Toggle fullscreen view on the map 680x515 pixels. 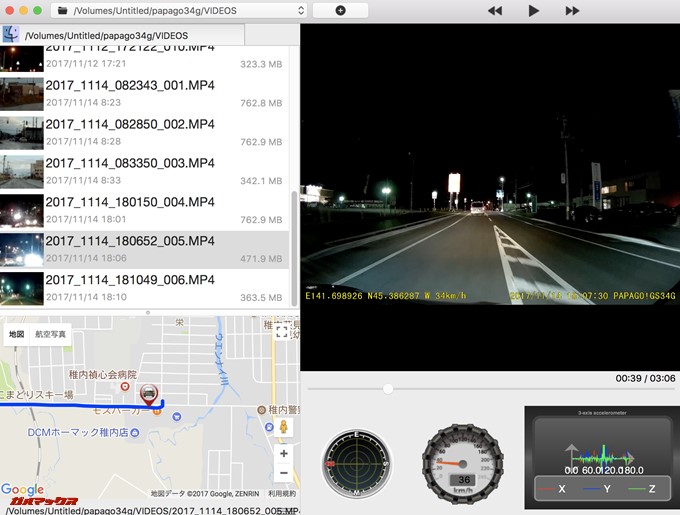[x=282, y=332]
